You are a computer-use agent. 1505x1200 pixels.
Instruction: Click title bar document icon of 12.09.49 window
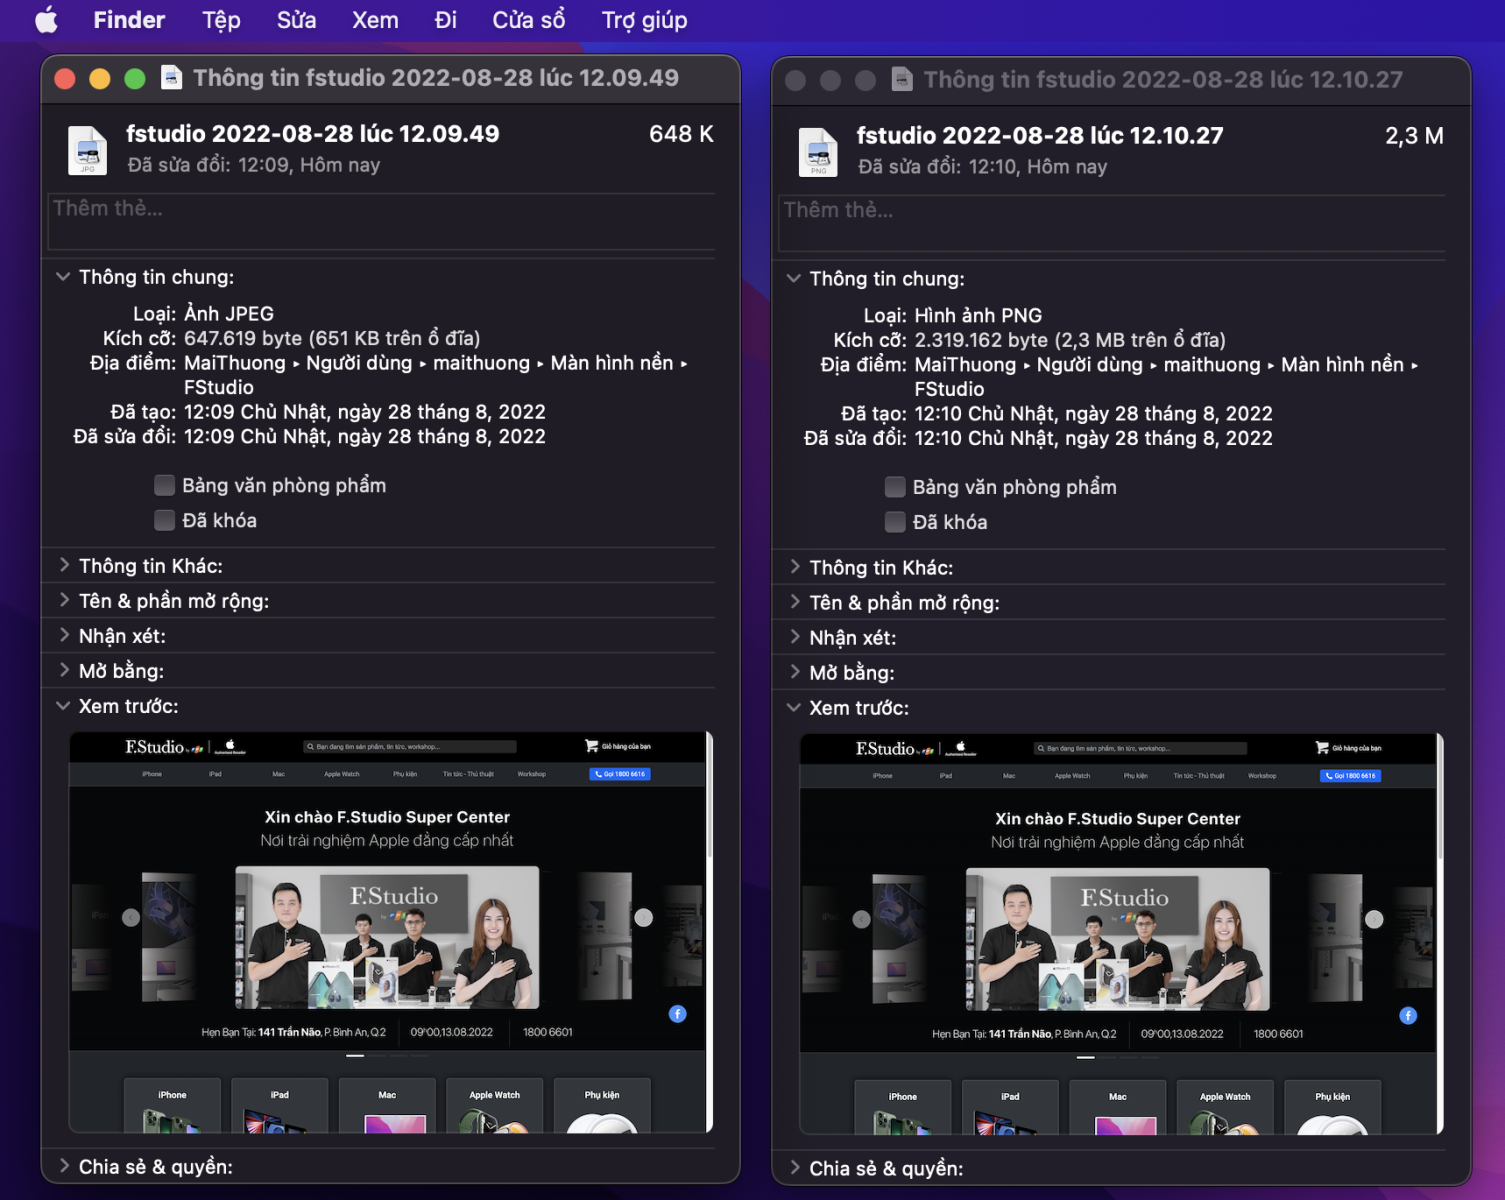[172, 78]
